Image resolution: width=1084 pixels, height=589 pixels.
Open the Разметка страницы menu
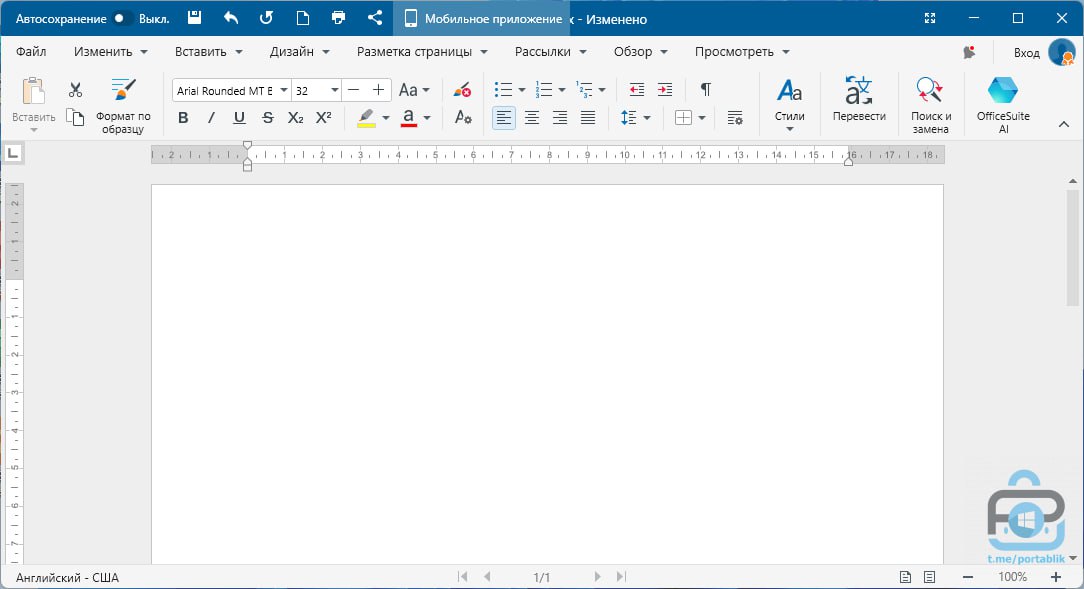tap(422, 51)
